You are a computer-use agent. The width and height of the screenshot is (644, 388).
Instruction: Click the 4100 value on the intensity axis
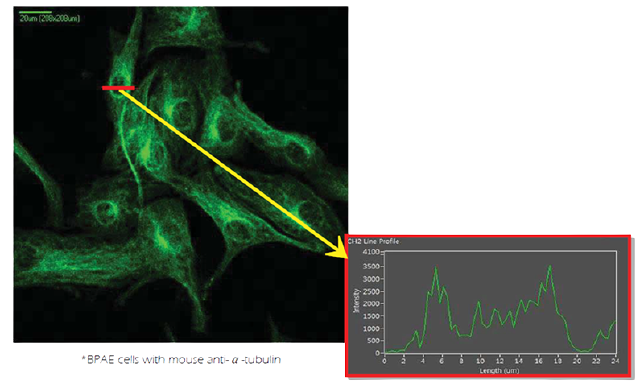(x=371, y=252)
